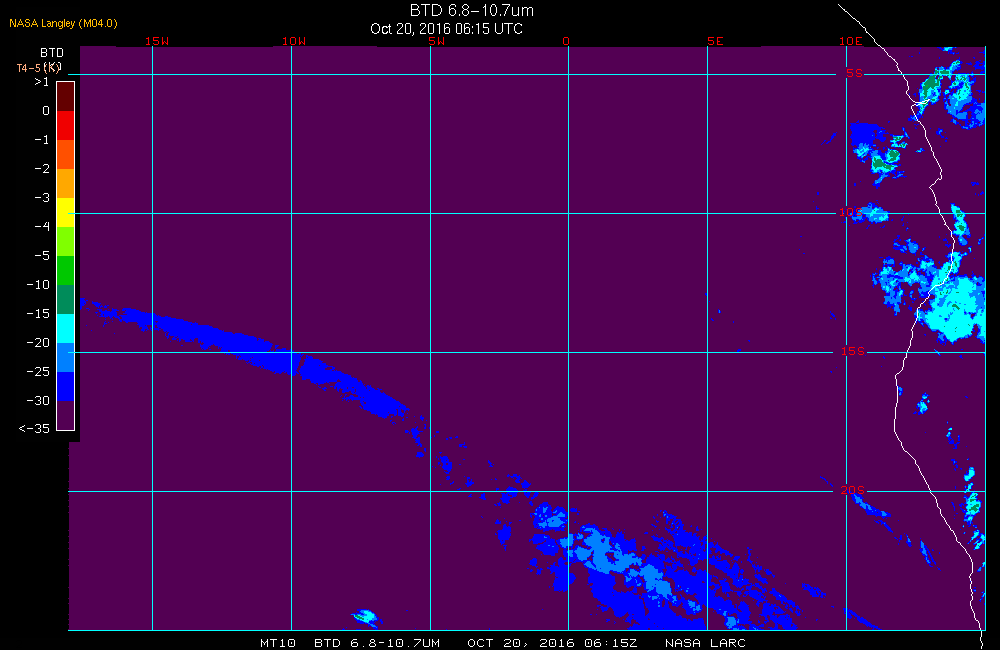
Task: Select the '5W' longitude label
Action: tap(437, 41)
